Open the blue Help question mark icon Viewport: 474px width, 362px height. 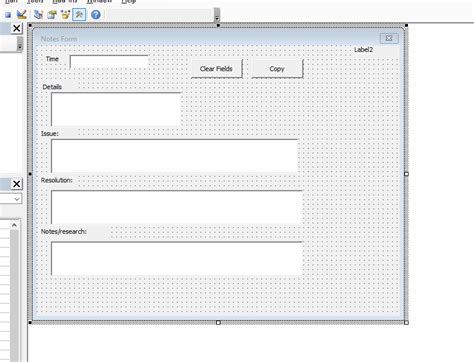pyautogui.click(x=96, y=15)
